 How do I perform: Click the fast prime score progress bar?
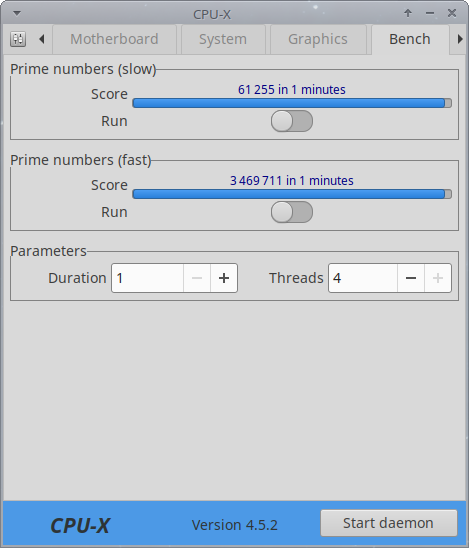coord(292,194)
